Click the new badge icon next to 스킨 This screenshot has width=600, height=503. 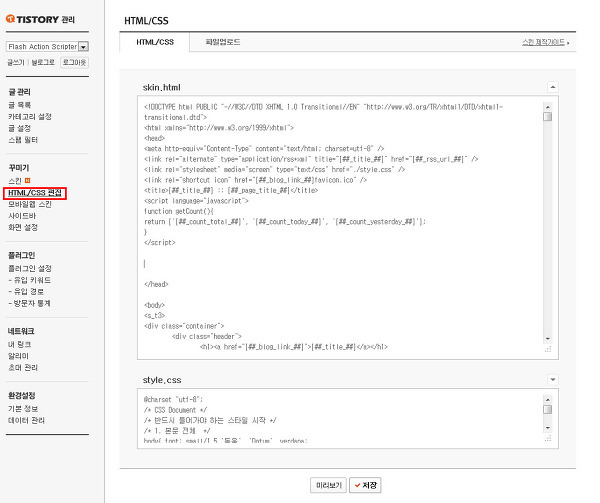pos(28,181)
